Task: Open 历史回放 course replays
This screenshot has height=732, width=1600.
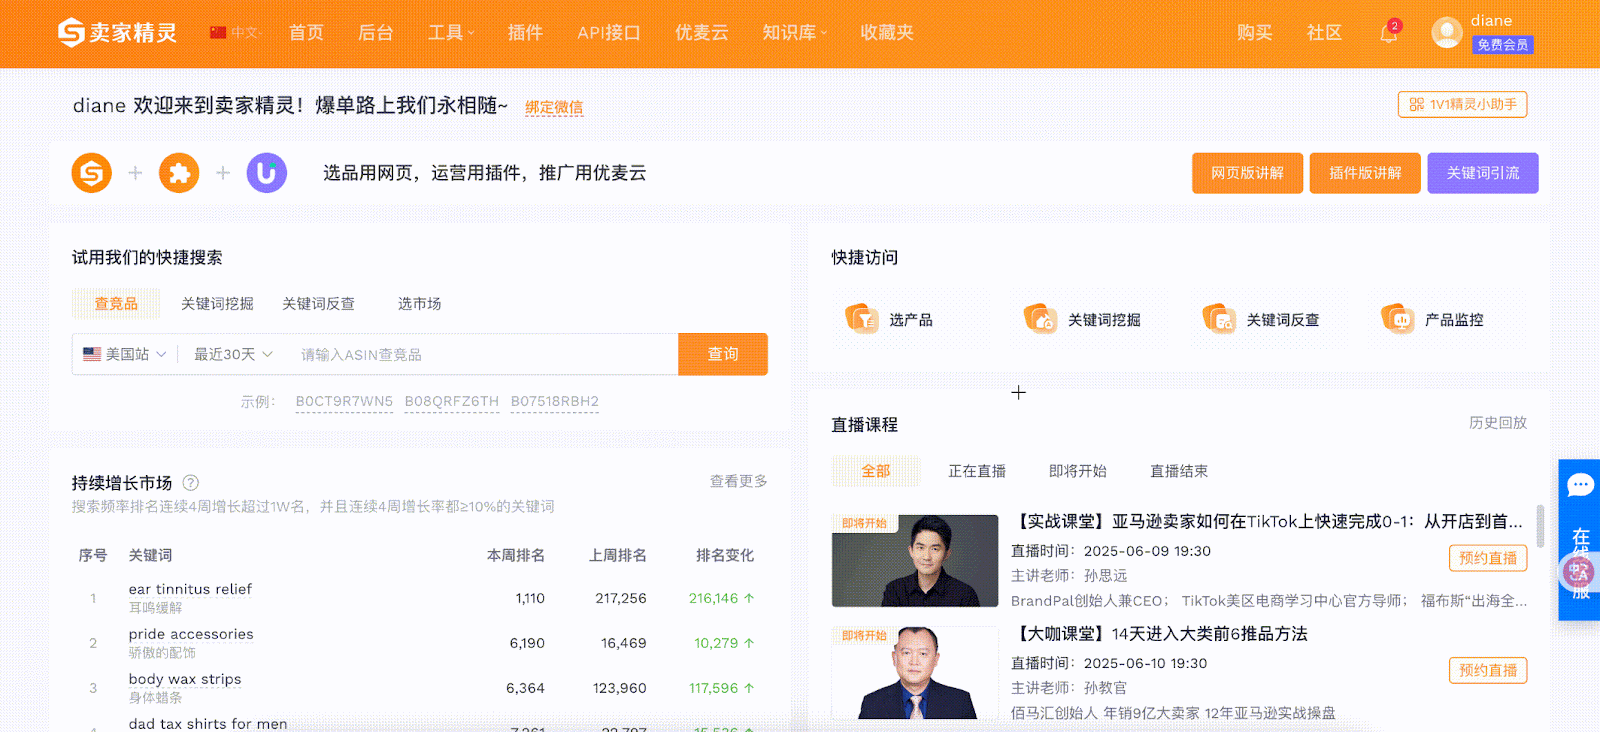Action: [1498, 423]
